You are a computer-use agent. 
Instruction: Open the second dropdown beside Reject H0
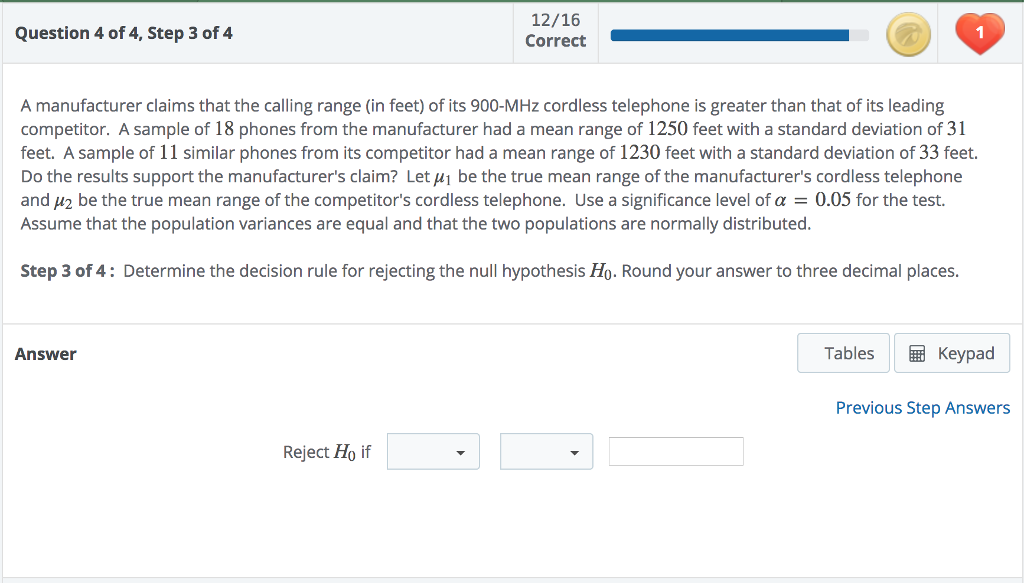click(x=546, y=451)
